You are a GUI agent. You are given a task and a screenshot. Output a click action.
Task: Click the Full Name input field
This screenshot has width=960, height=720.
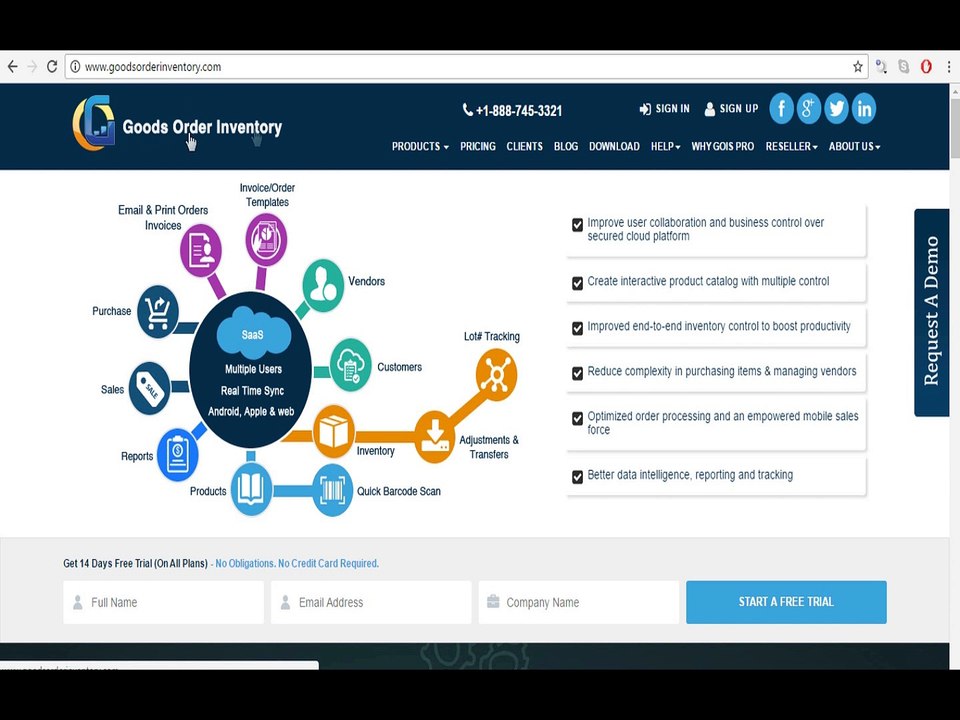(x=163, y=602)
